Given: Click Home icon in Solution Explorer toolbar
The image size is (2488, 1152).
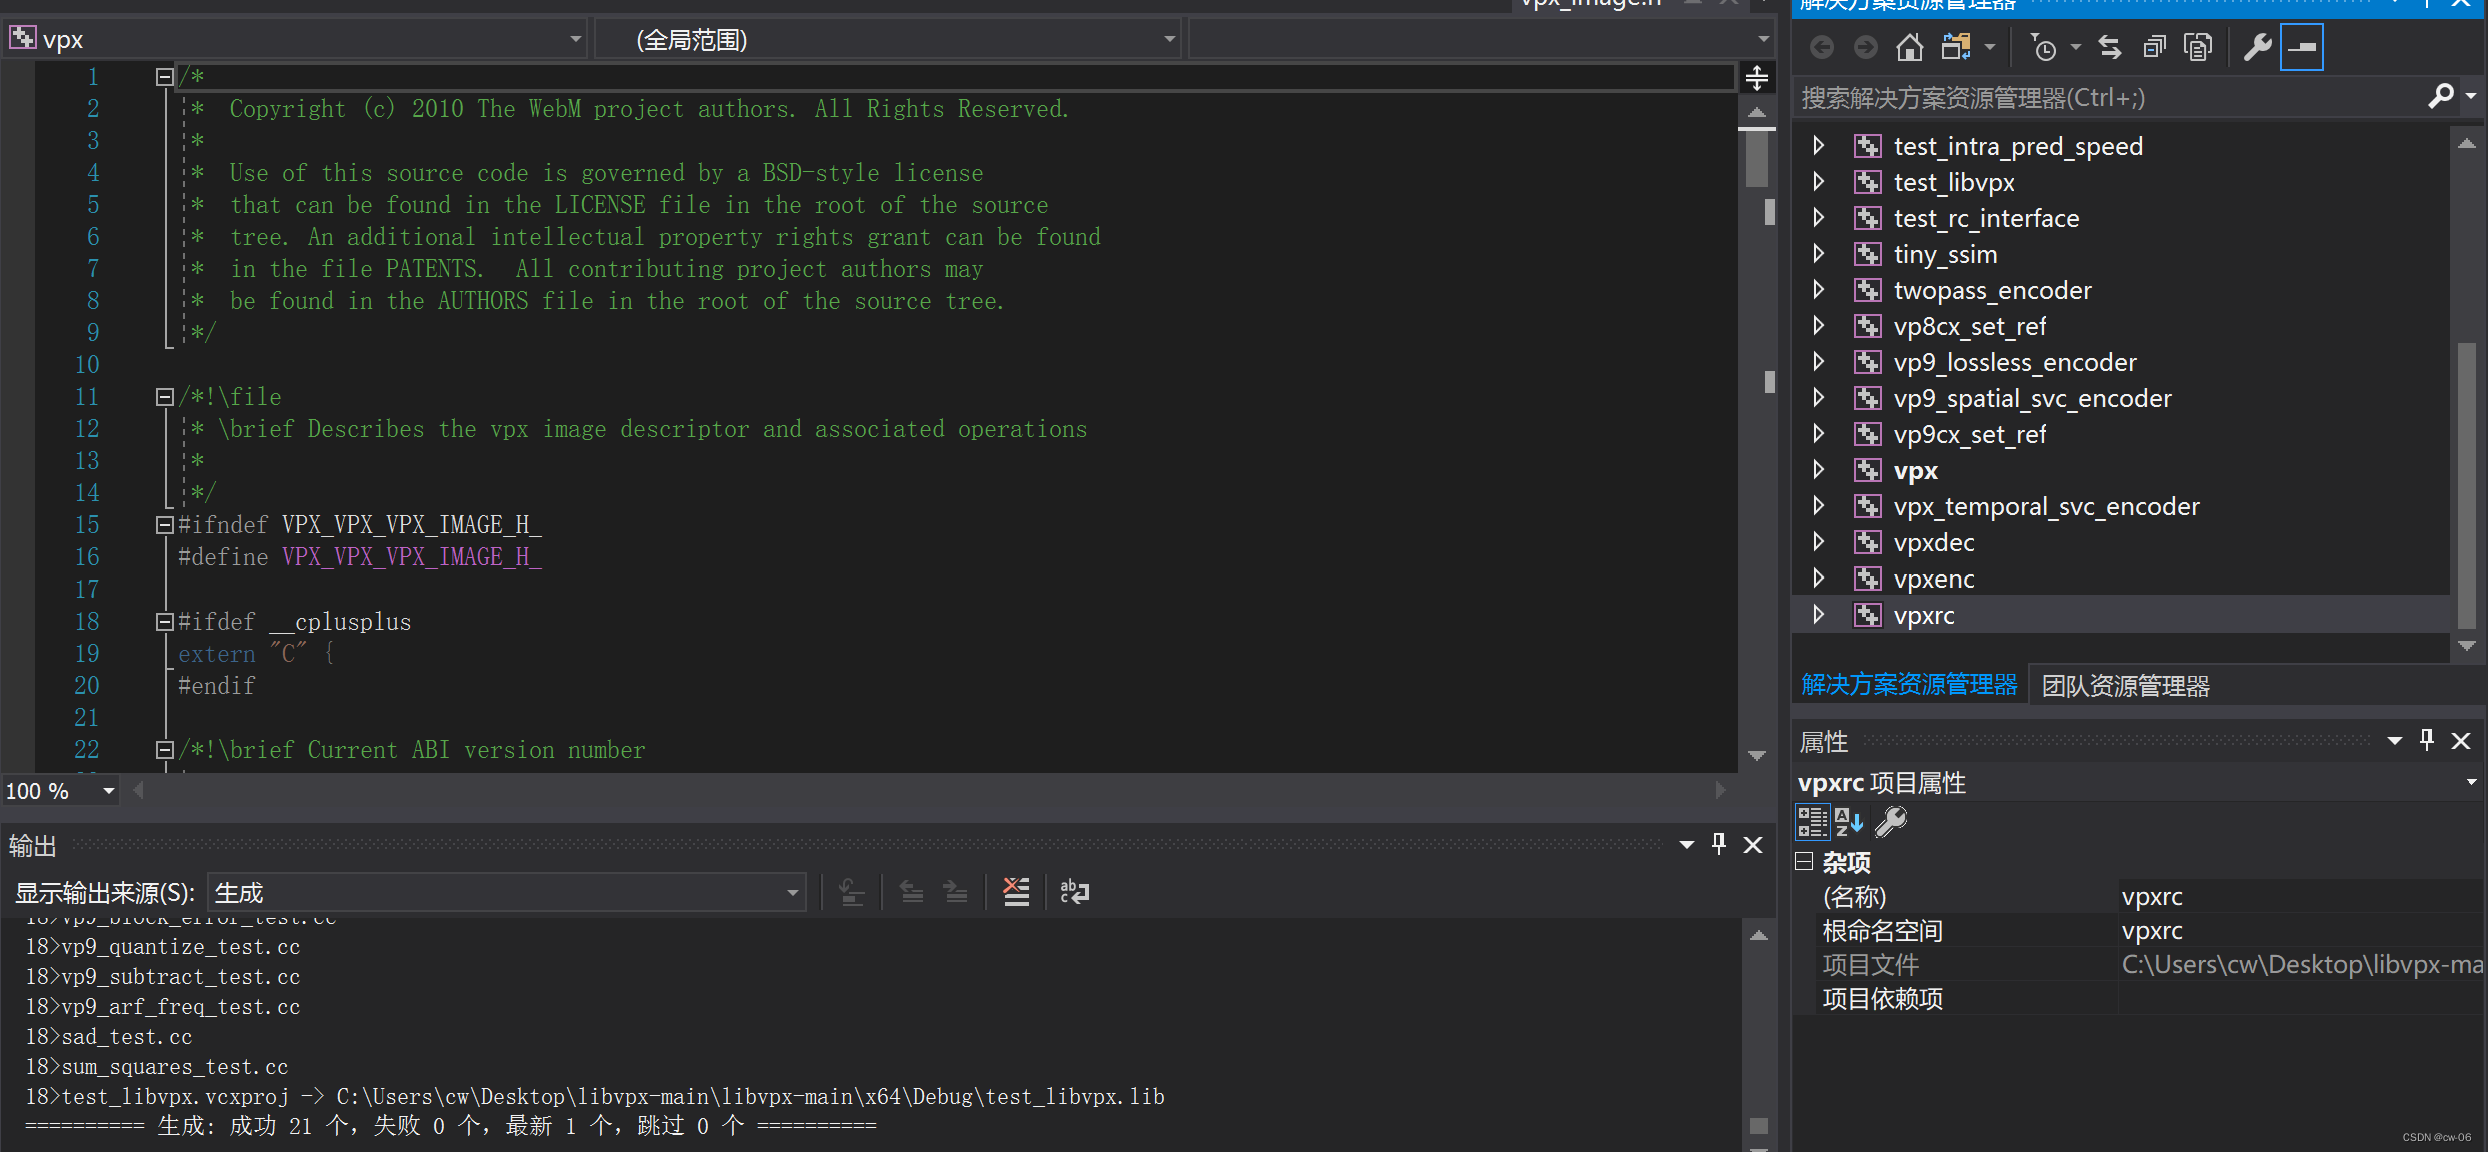Looking at the screenshot, I should tap(1909, 47).
